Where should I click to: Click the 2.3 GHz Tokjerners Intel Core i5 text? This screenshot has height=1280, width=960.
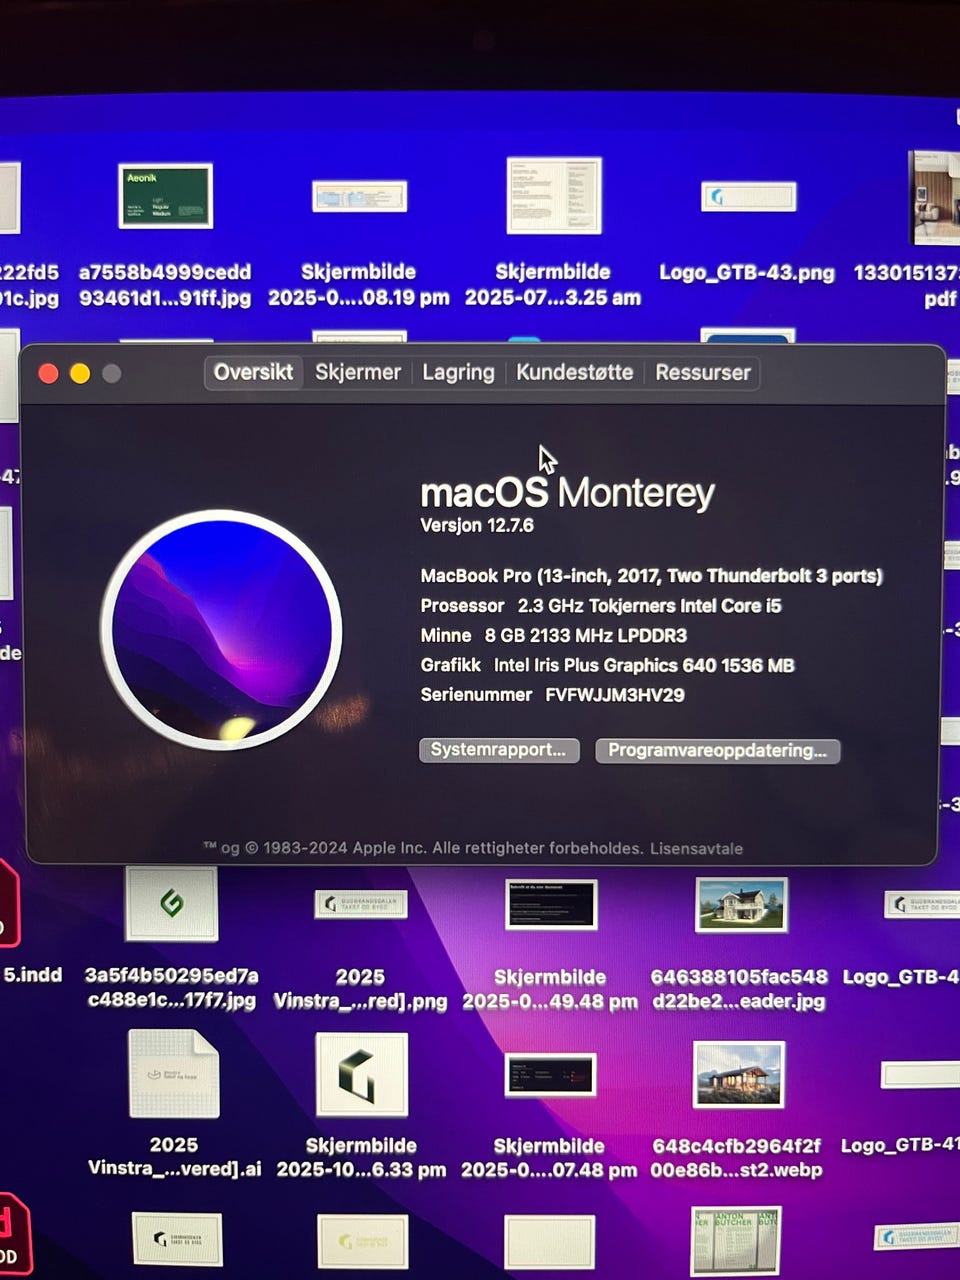(x=649, y=605)
